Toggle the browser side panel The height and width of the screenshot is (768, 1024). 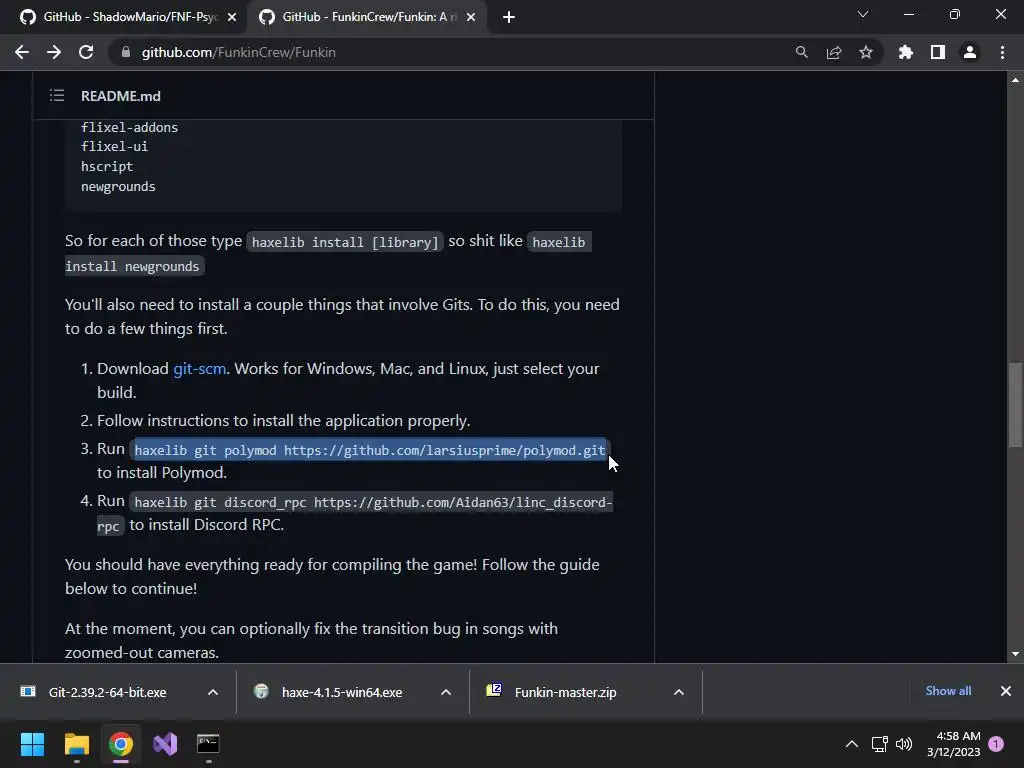tap(938, 52)
